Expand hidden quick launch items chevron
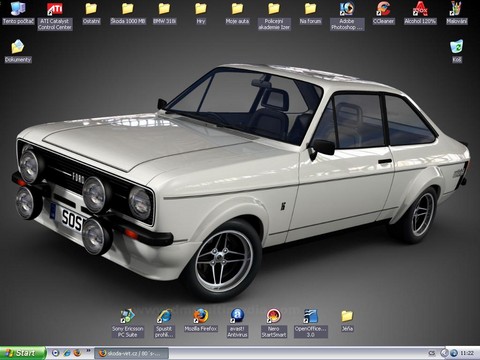The image size is (480, 360). tap(88, 351)
